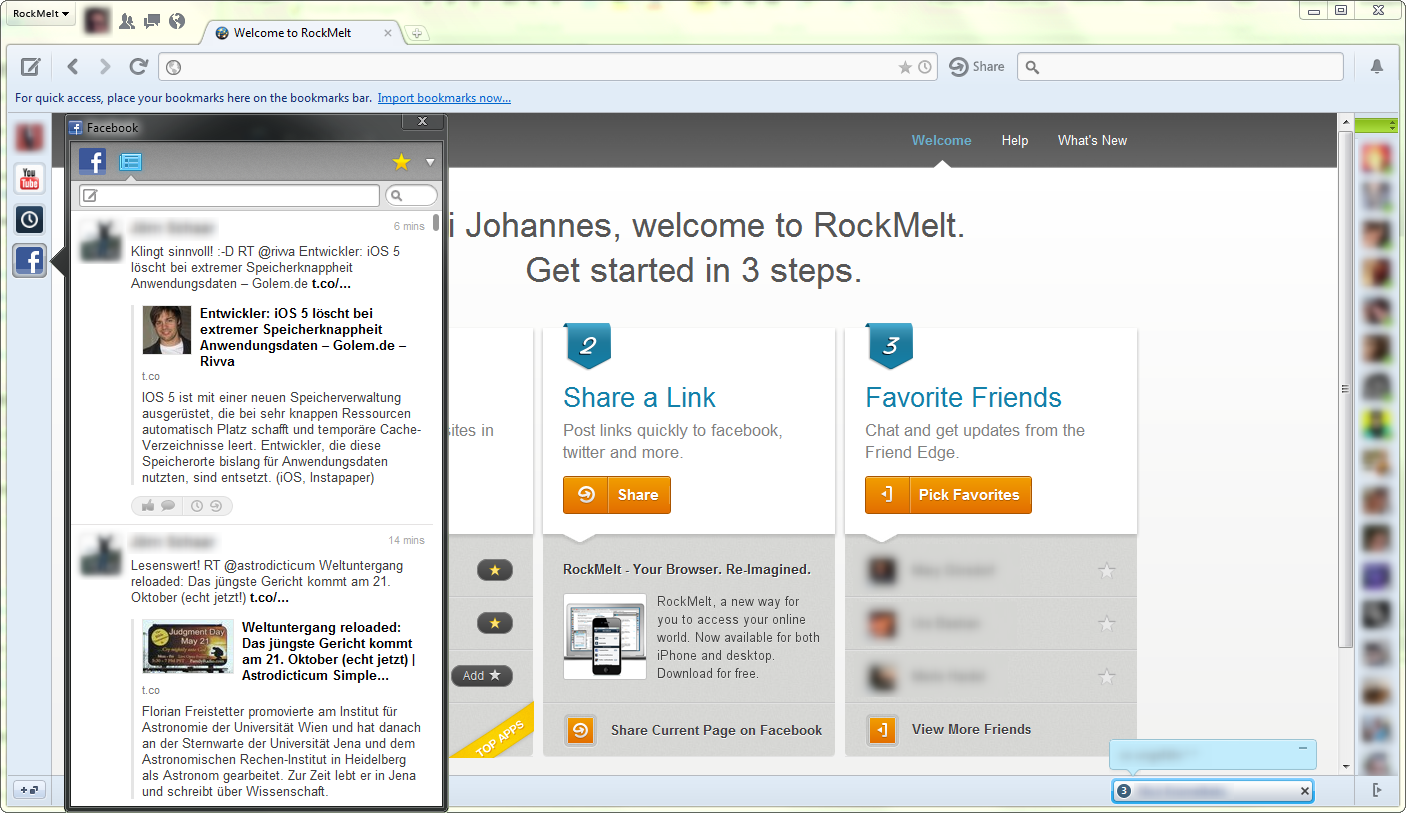
Task: Comment on the iOS 5 post
Action: (168, 506)
